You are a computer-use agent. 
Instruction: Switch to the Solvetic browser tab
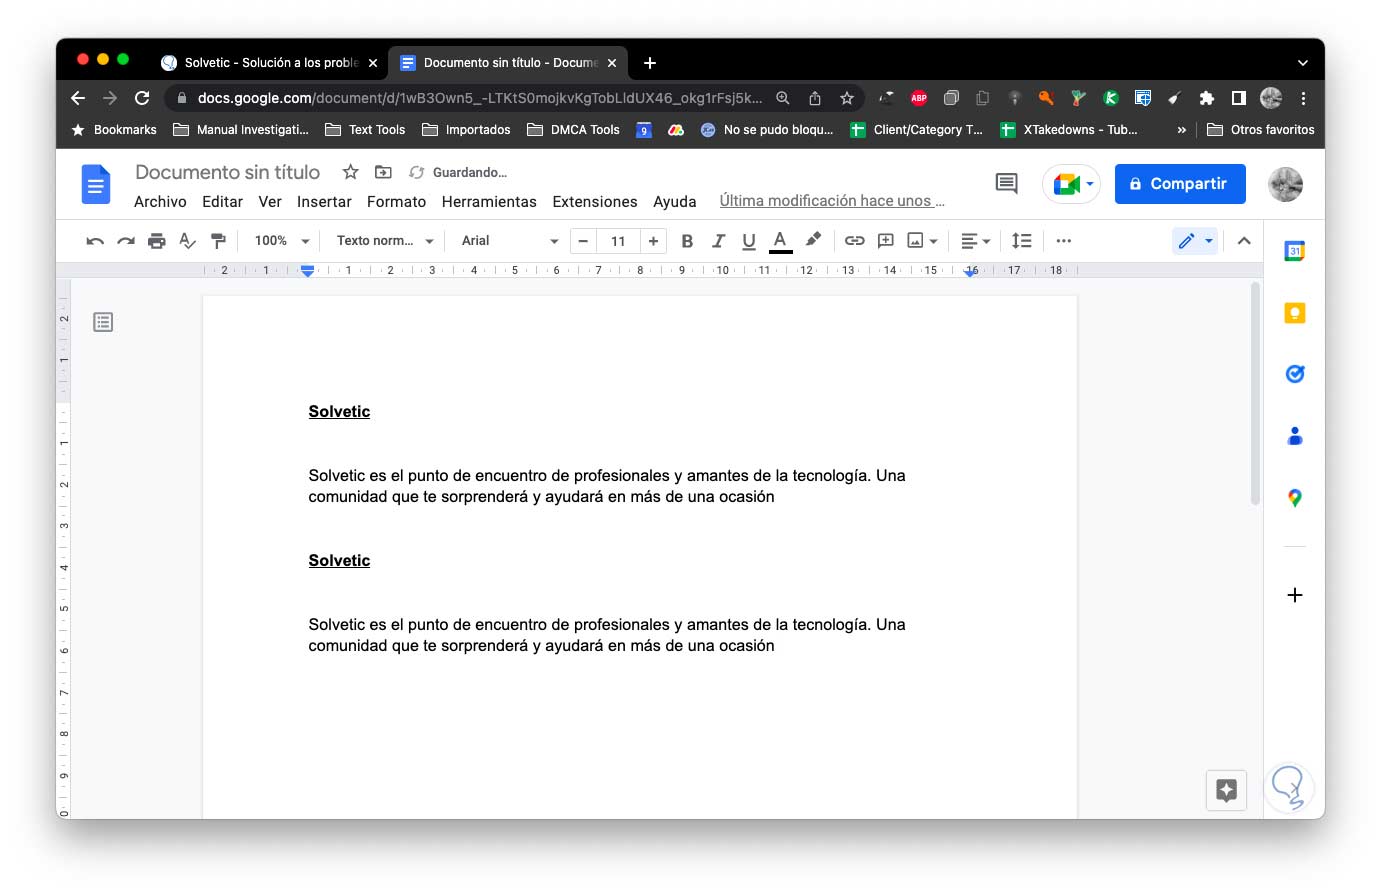point(270,62)
